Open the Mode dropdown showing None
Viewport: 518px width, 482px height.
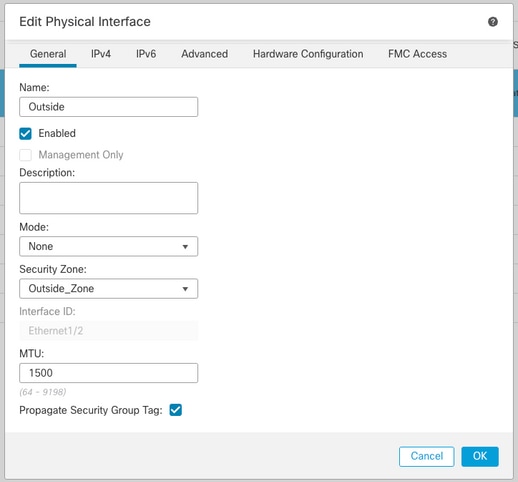[109, 246]
